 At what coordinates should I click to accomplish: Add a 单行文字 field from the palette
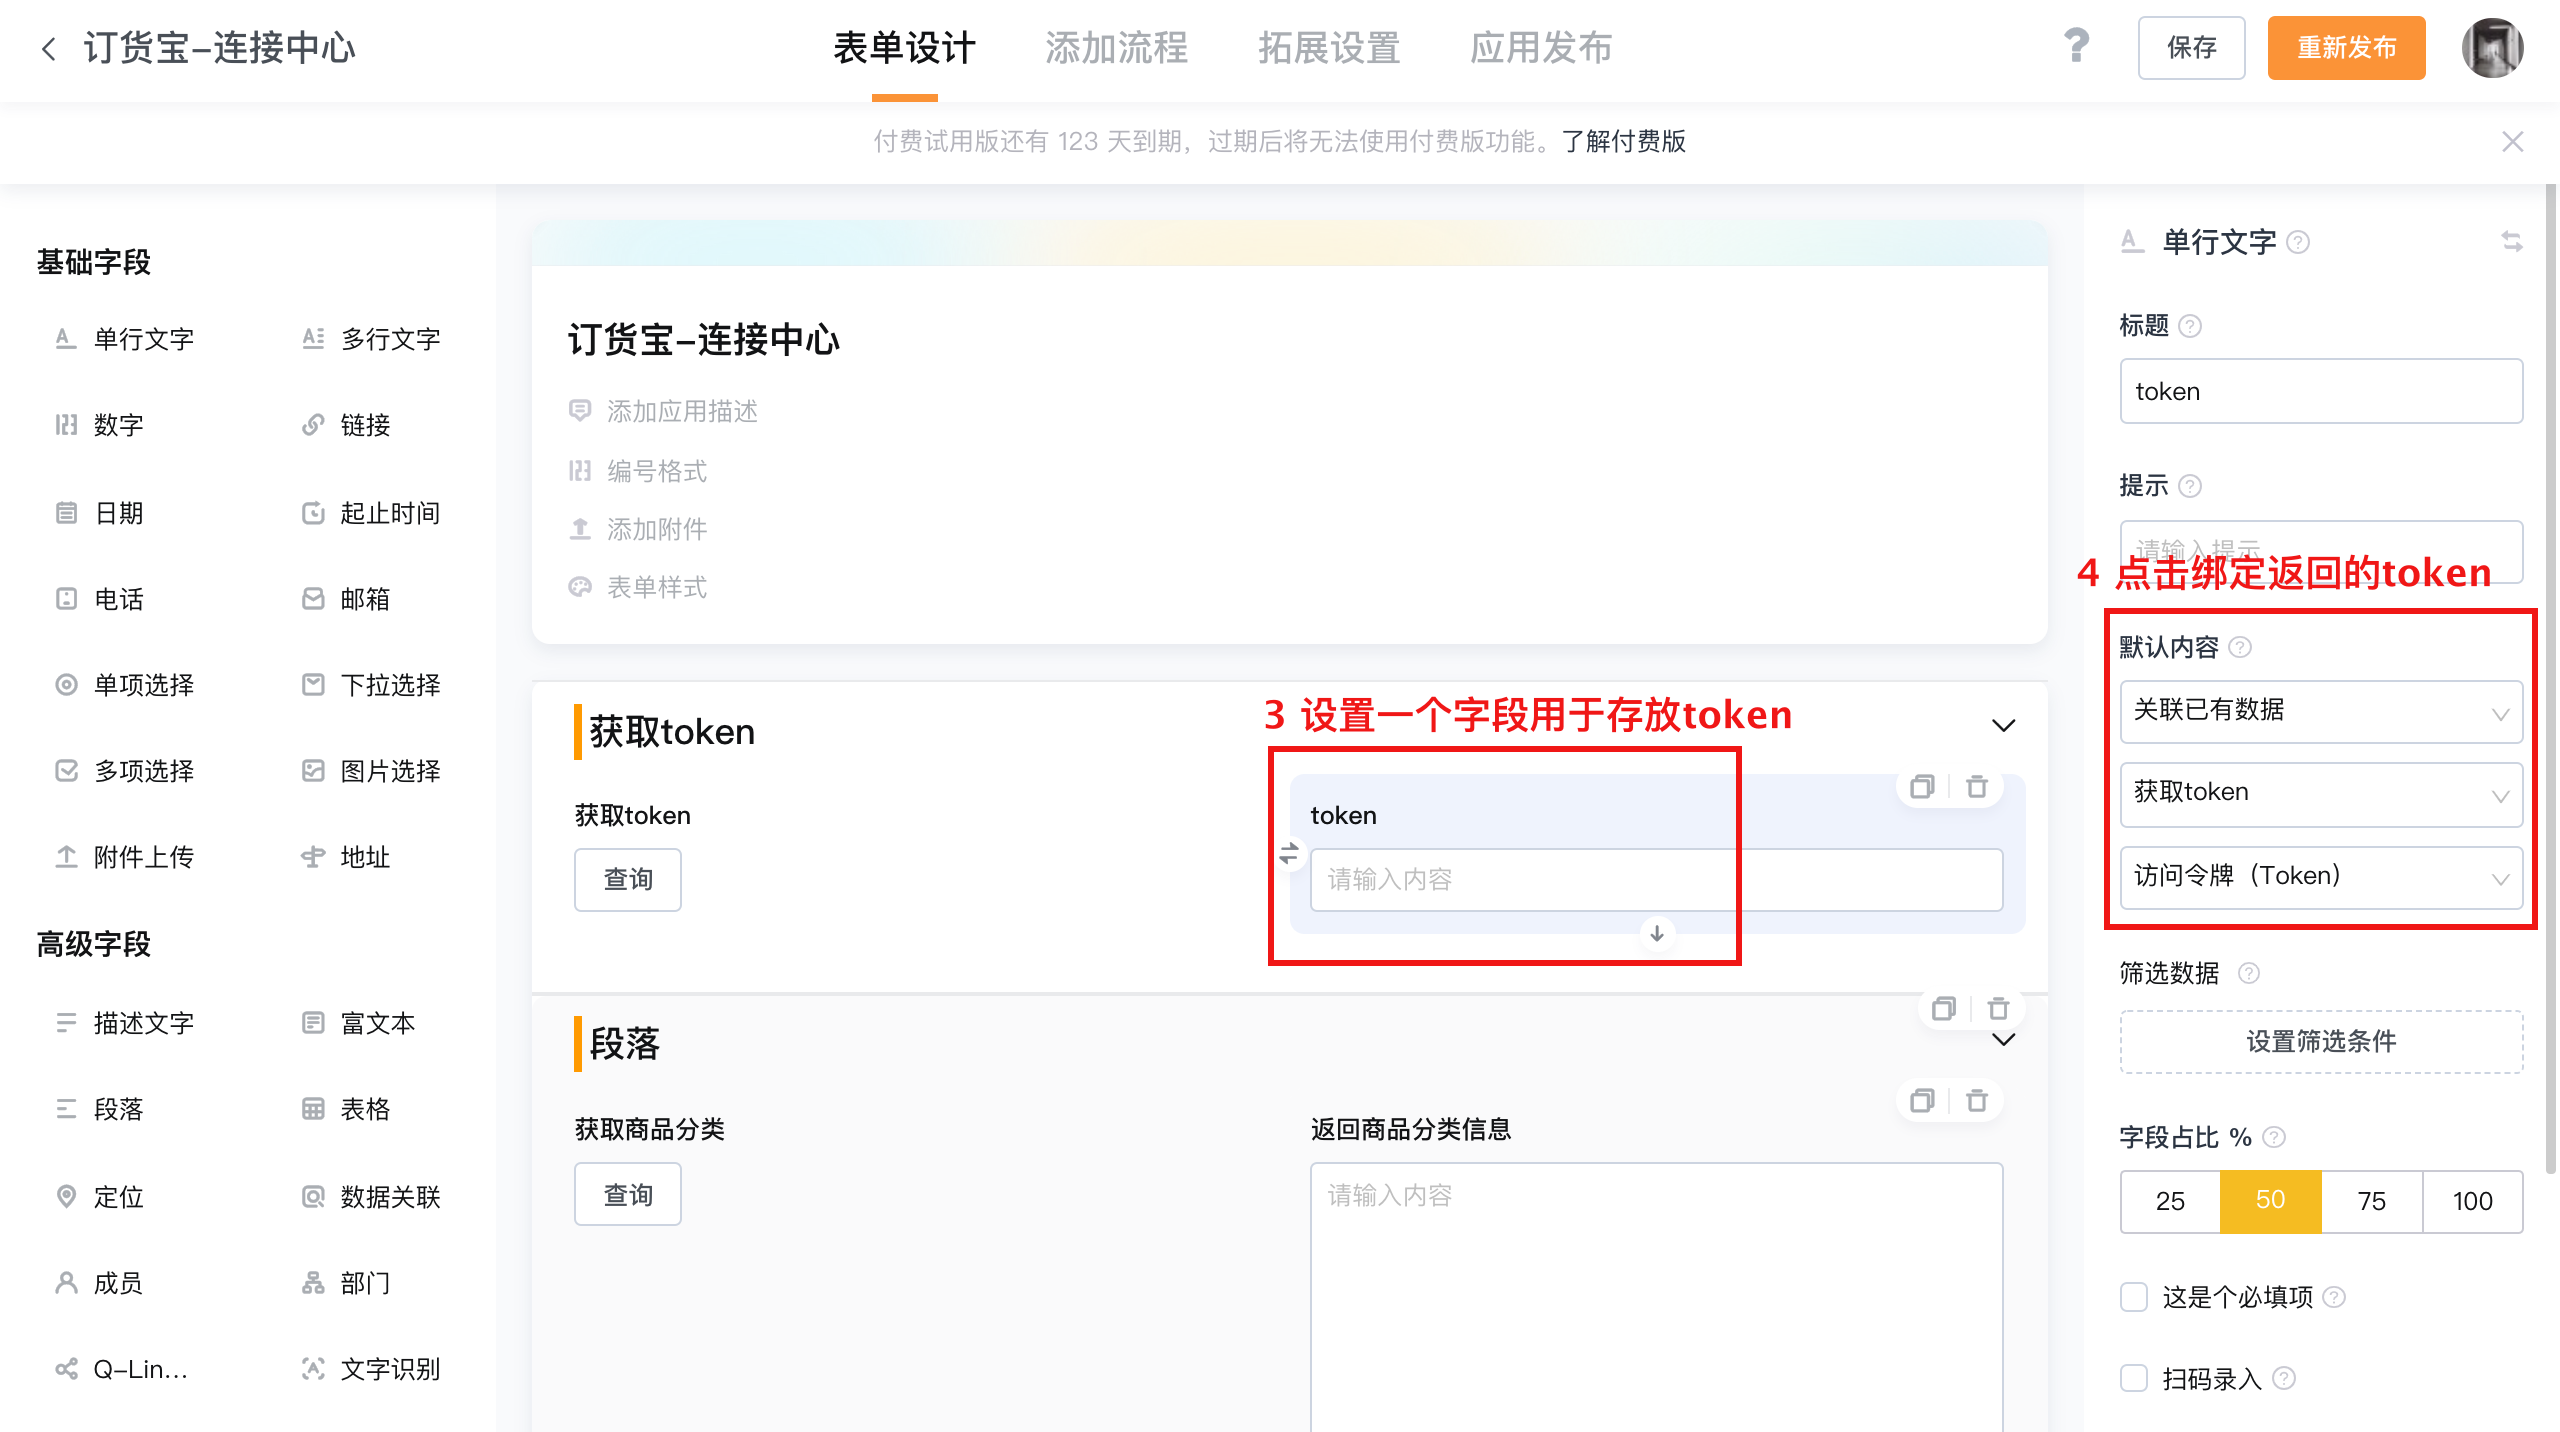point(125,339)
